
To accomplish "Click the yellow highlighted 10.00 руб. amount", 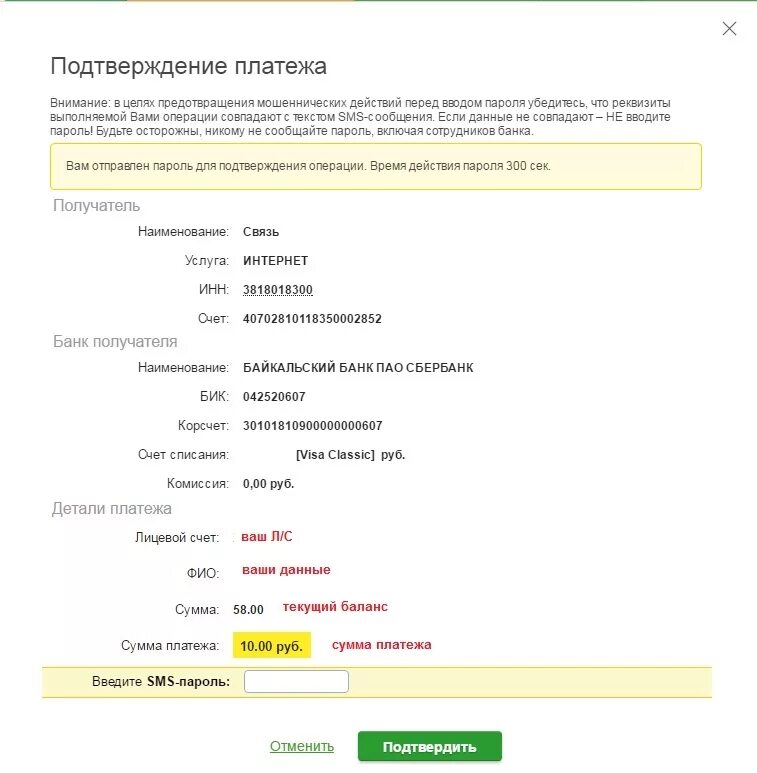I will [272, 645].
